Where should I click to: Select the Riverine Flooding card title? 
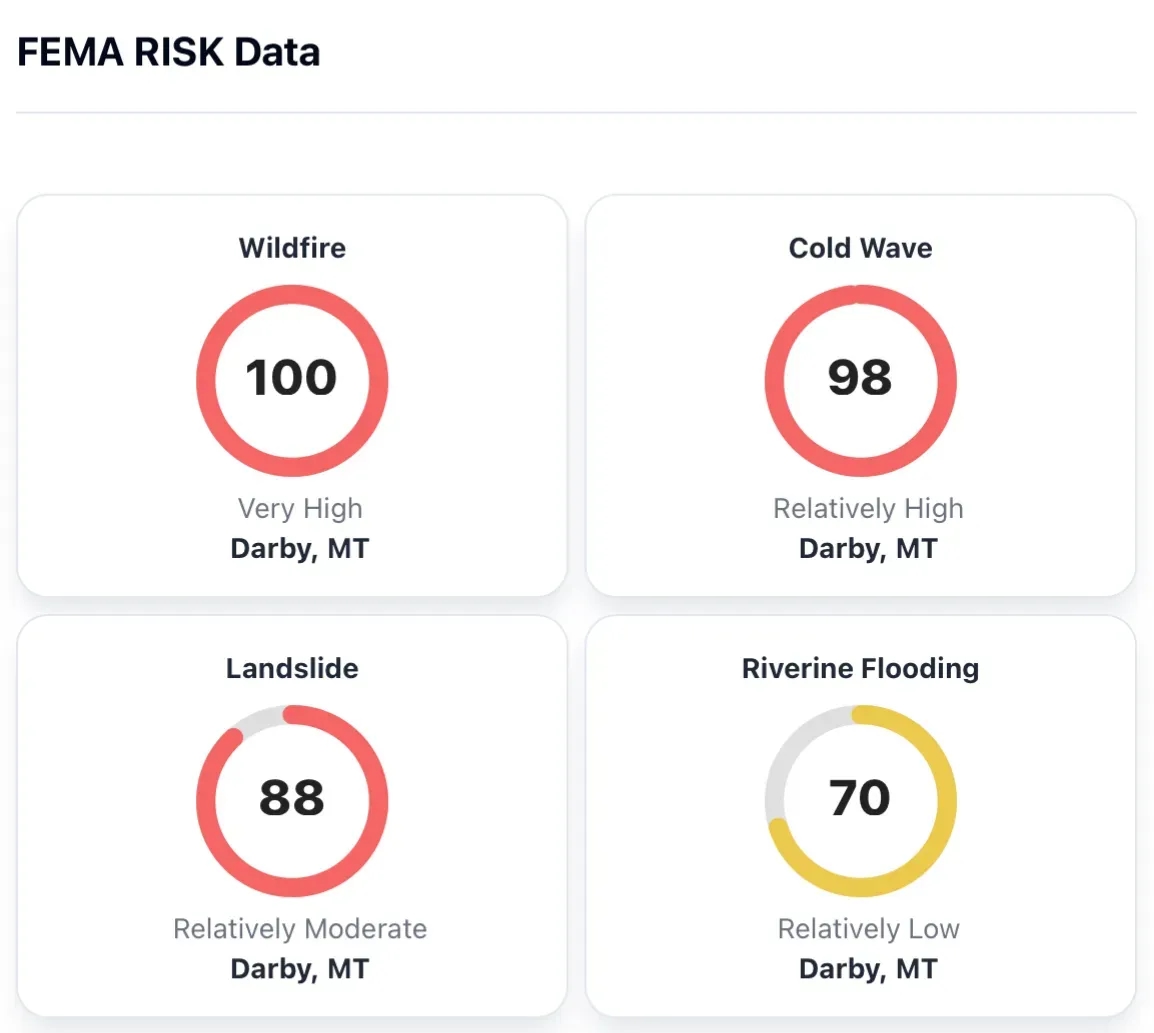(x=860, y=668)
